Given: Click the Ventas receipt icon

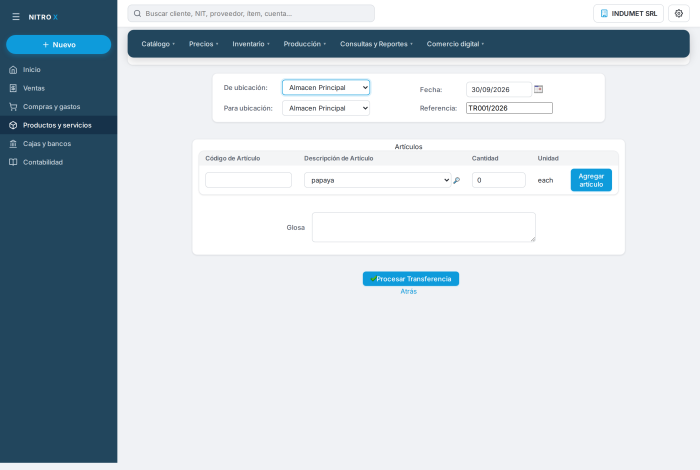Looking at the screenshot, I should (13, 88).
